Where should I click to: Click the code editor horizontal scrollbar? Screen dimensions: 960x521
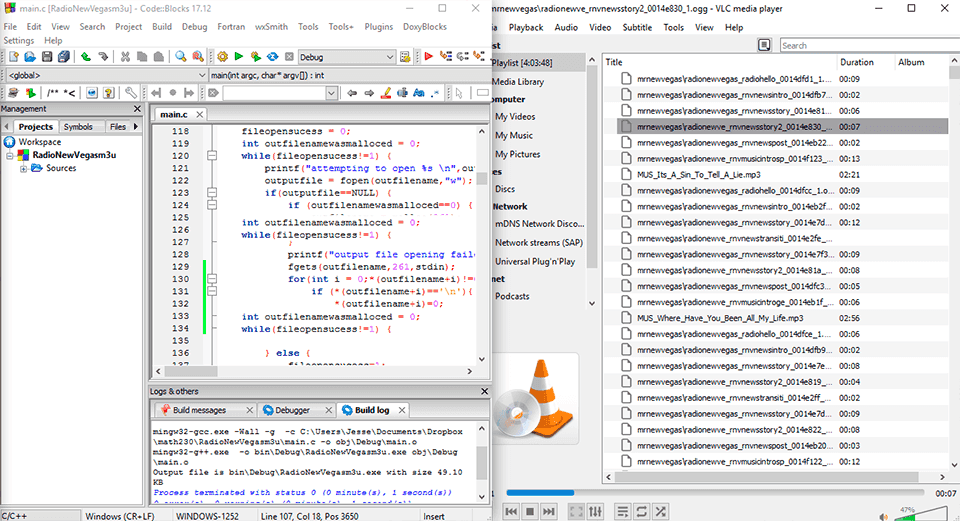(314, 371)
